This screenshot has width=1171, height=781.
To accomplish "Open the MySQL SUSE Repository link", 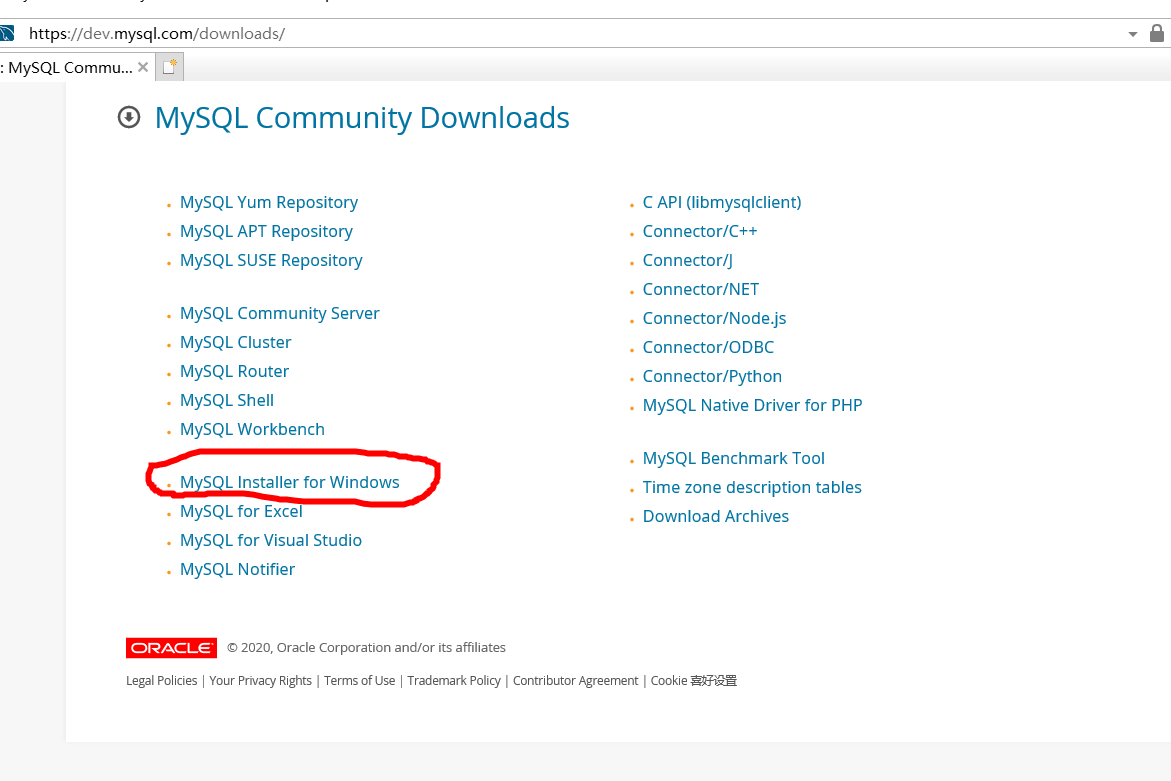I will 271,261.
